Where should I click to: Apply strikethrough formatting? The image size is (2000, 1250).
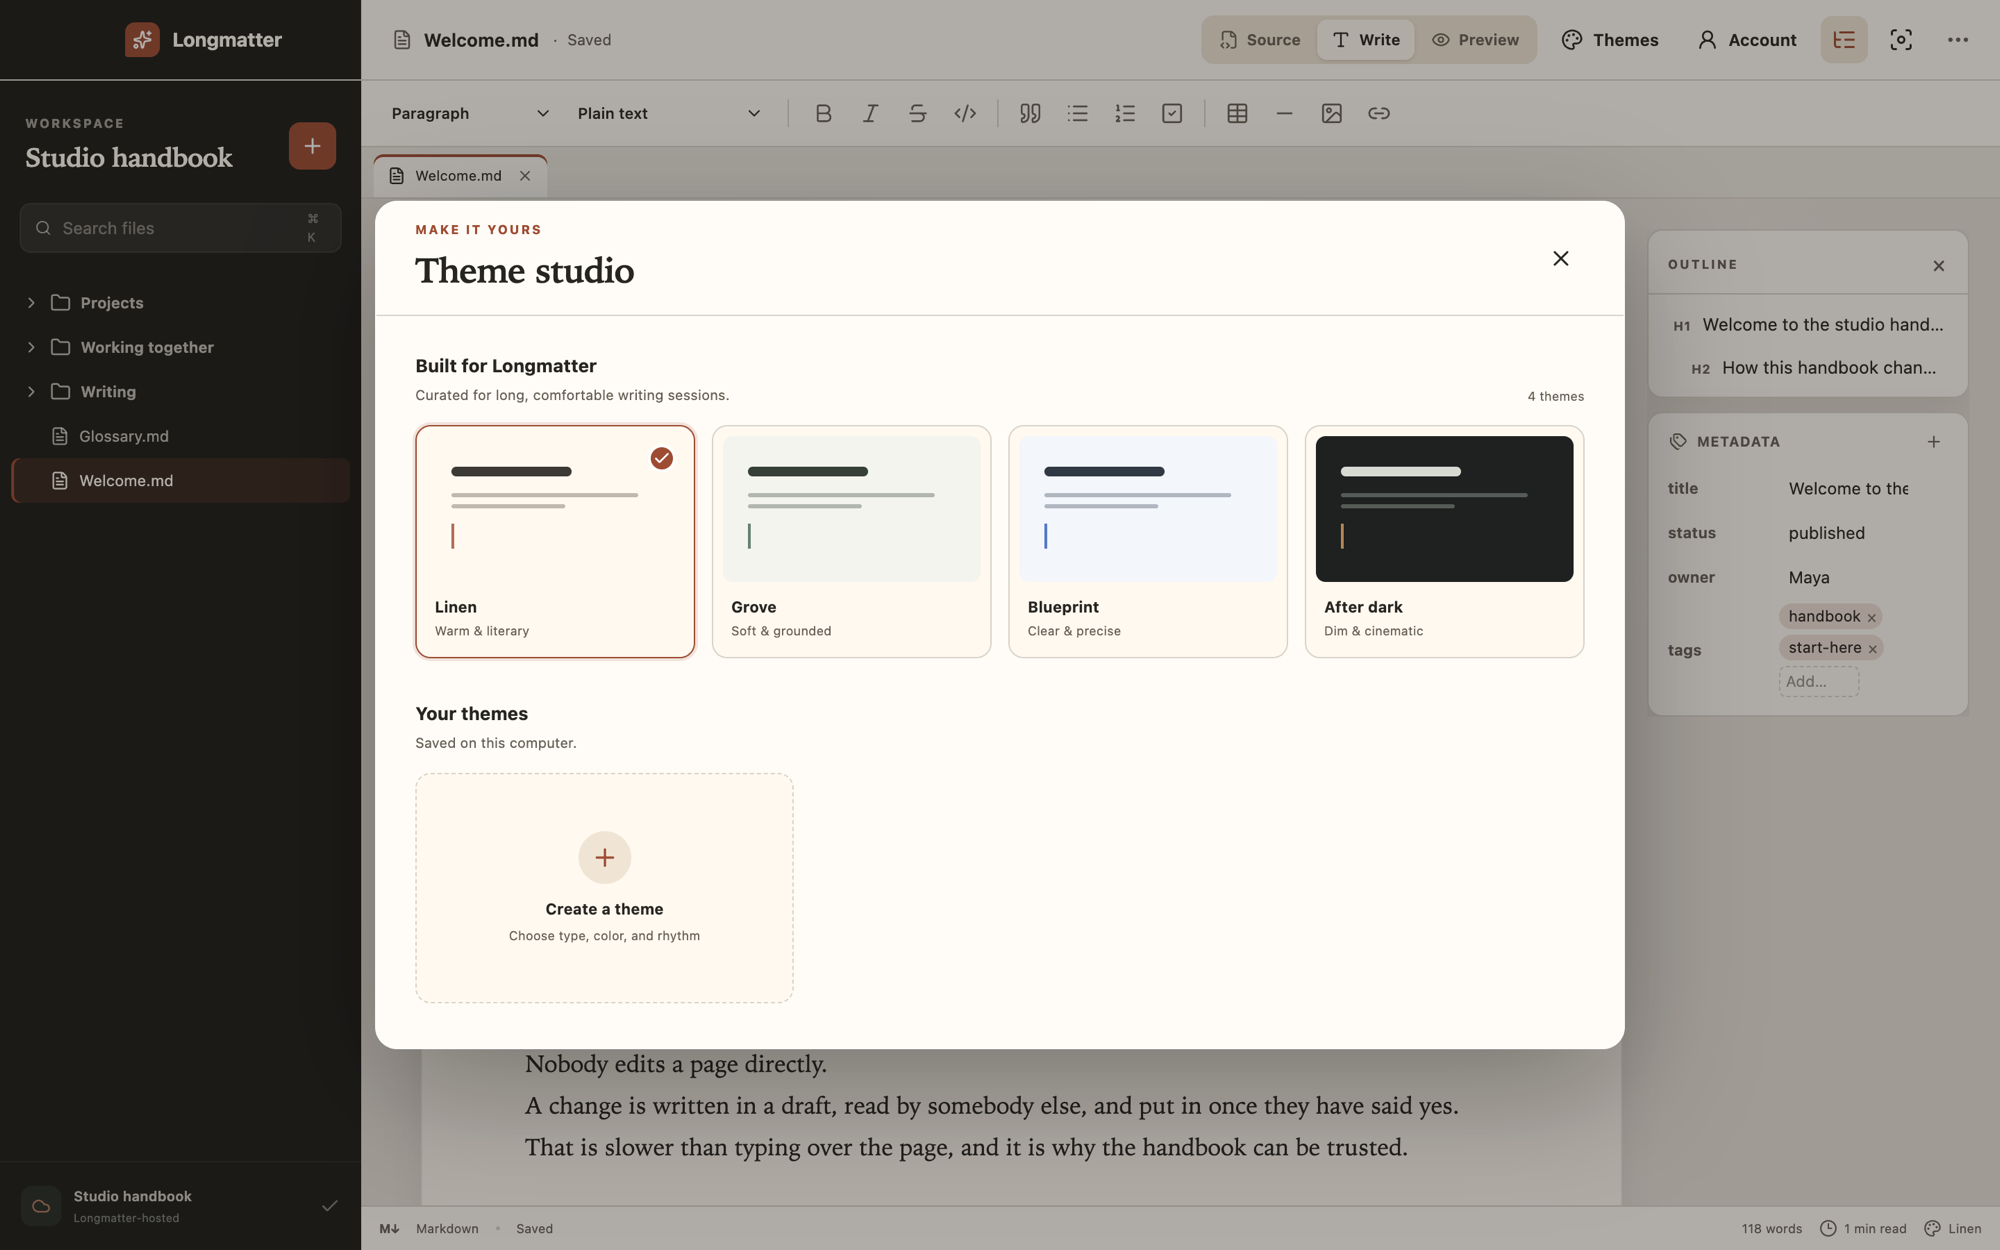(917, 113)
